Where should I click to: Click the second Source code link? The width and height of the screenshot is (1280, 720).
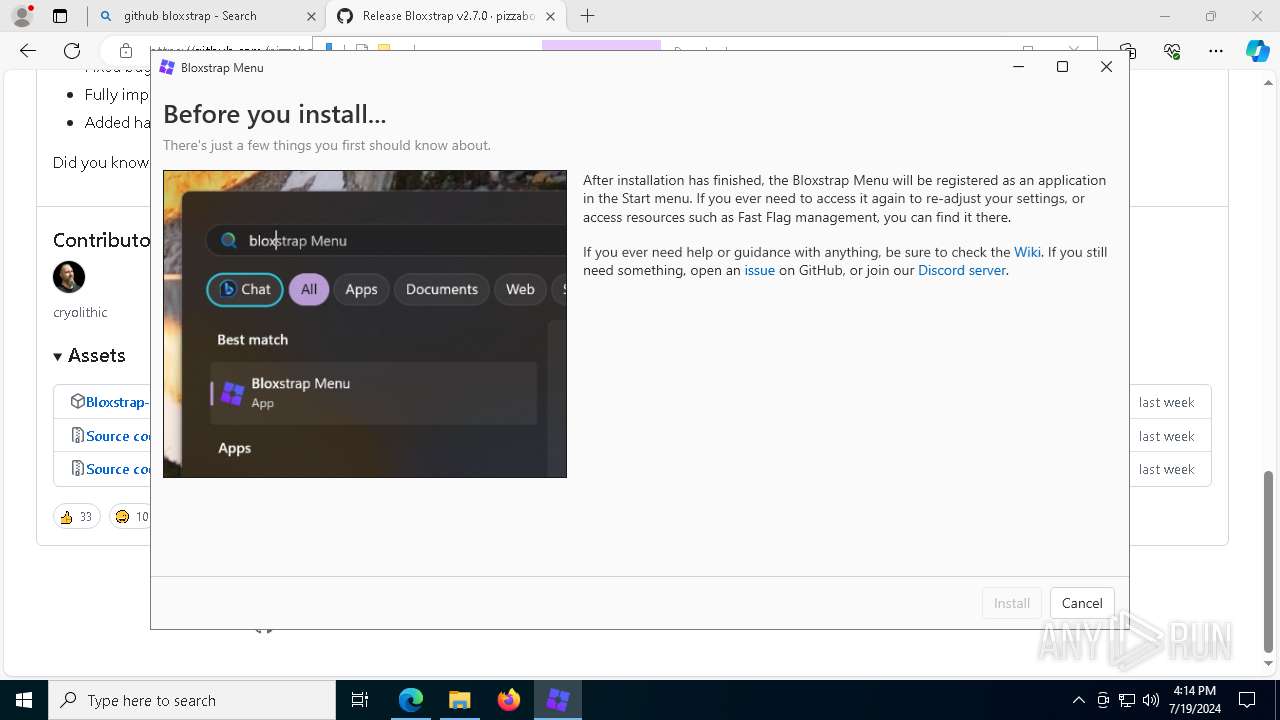[x=118, y=469]
